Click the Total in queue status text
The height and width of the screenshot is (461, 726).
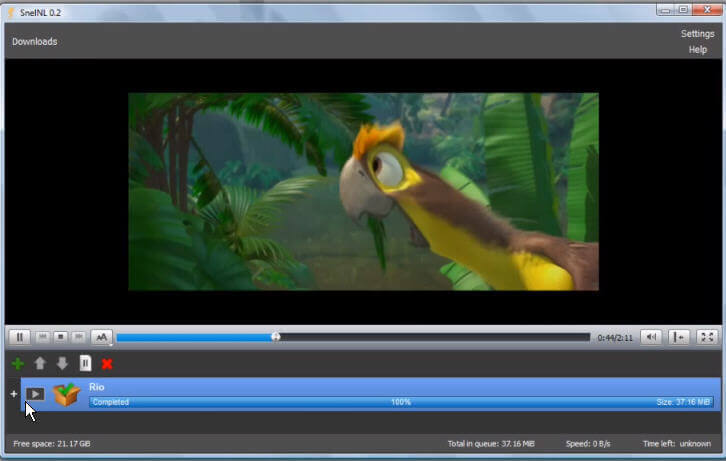(491, 443)
